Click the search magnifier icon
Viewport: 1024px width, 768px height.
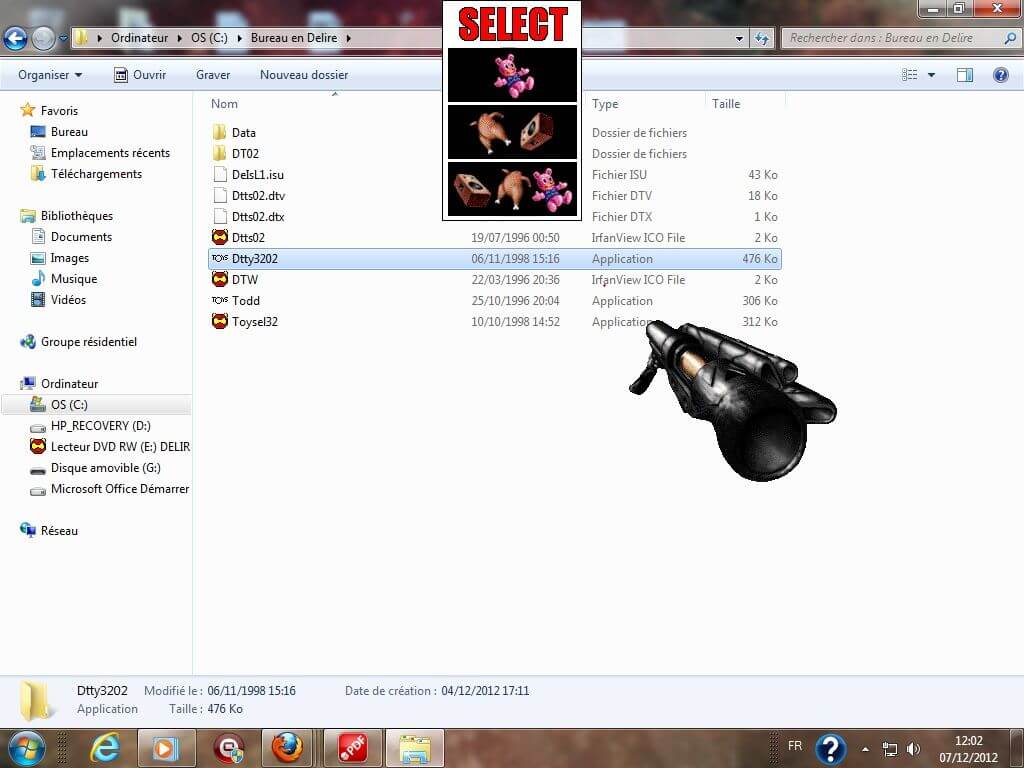tap(1010, 38)
